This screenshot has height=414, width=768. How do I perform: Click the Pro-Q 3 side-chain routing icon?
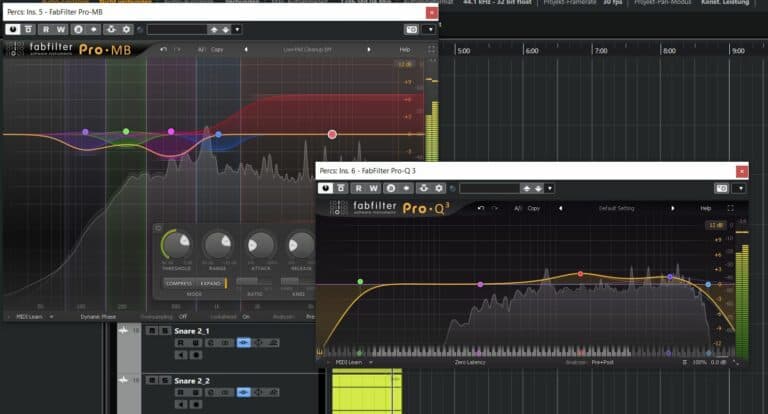click(424, 188)
